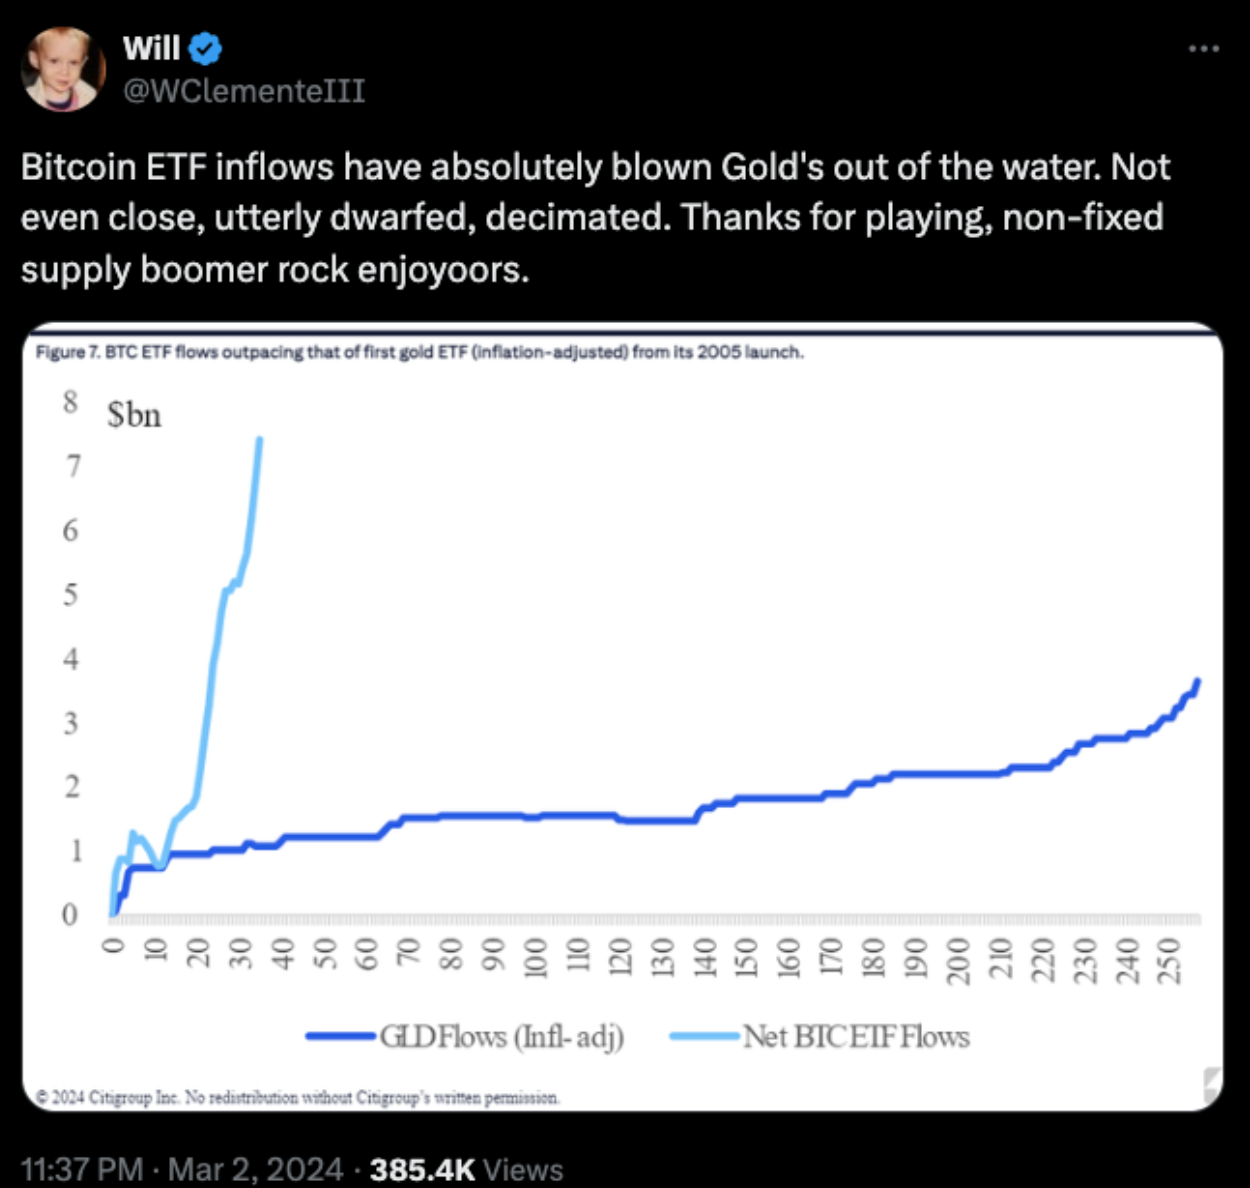The width and height of the screenshot is (1250, 1188).
Task: Click the 385.4K Views count
Action: (x=466, y=1169)
